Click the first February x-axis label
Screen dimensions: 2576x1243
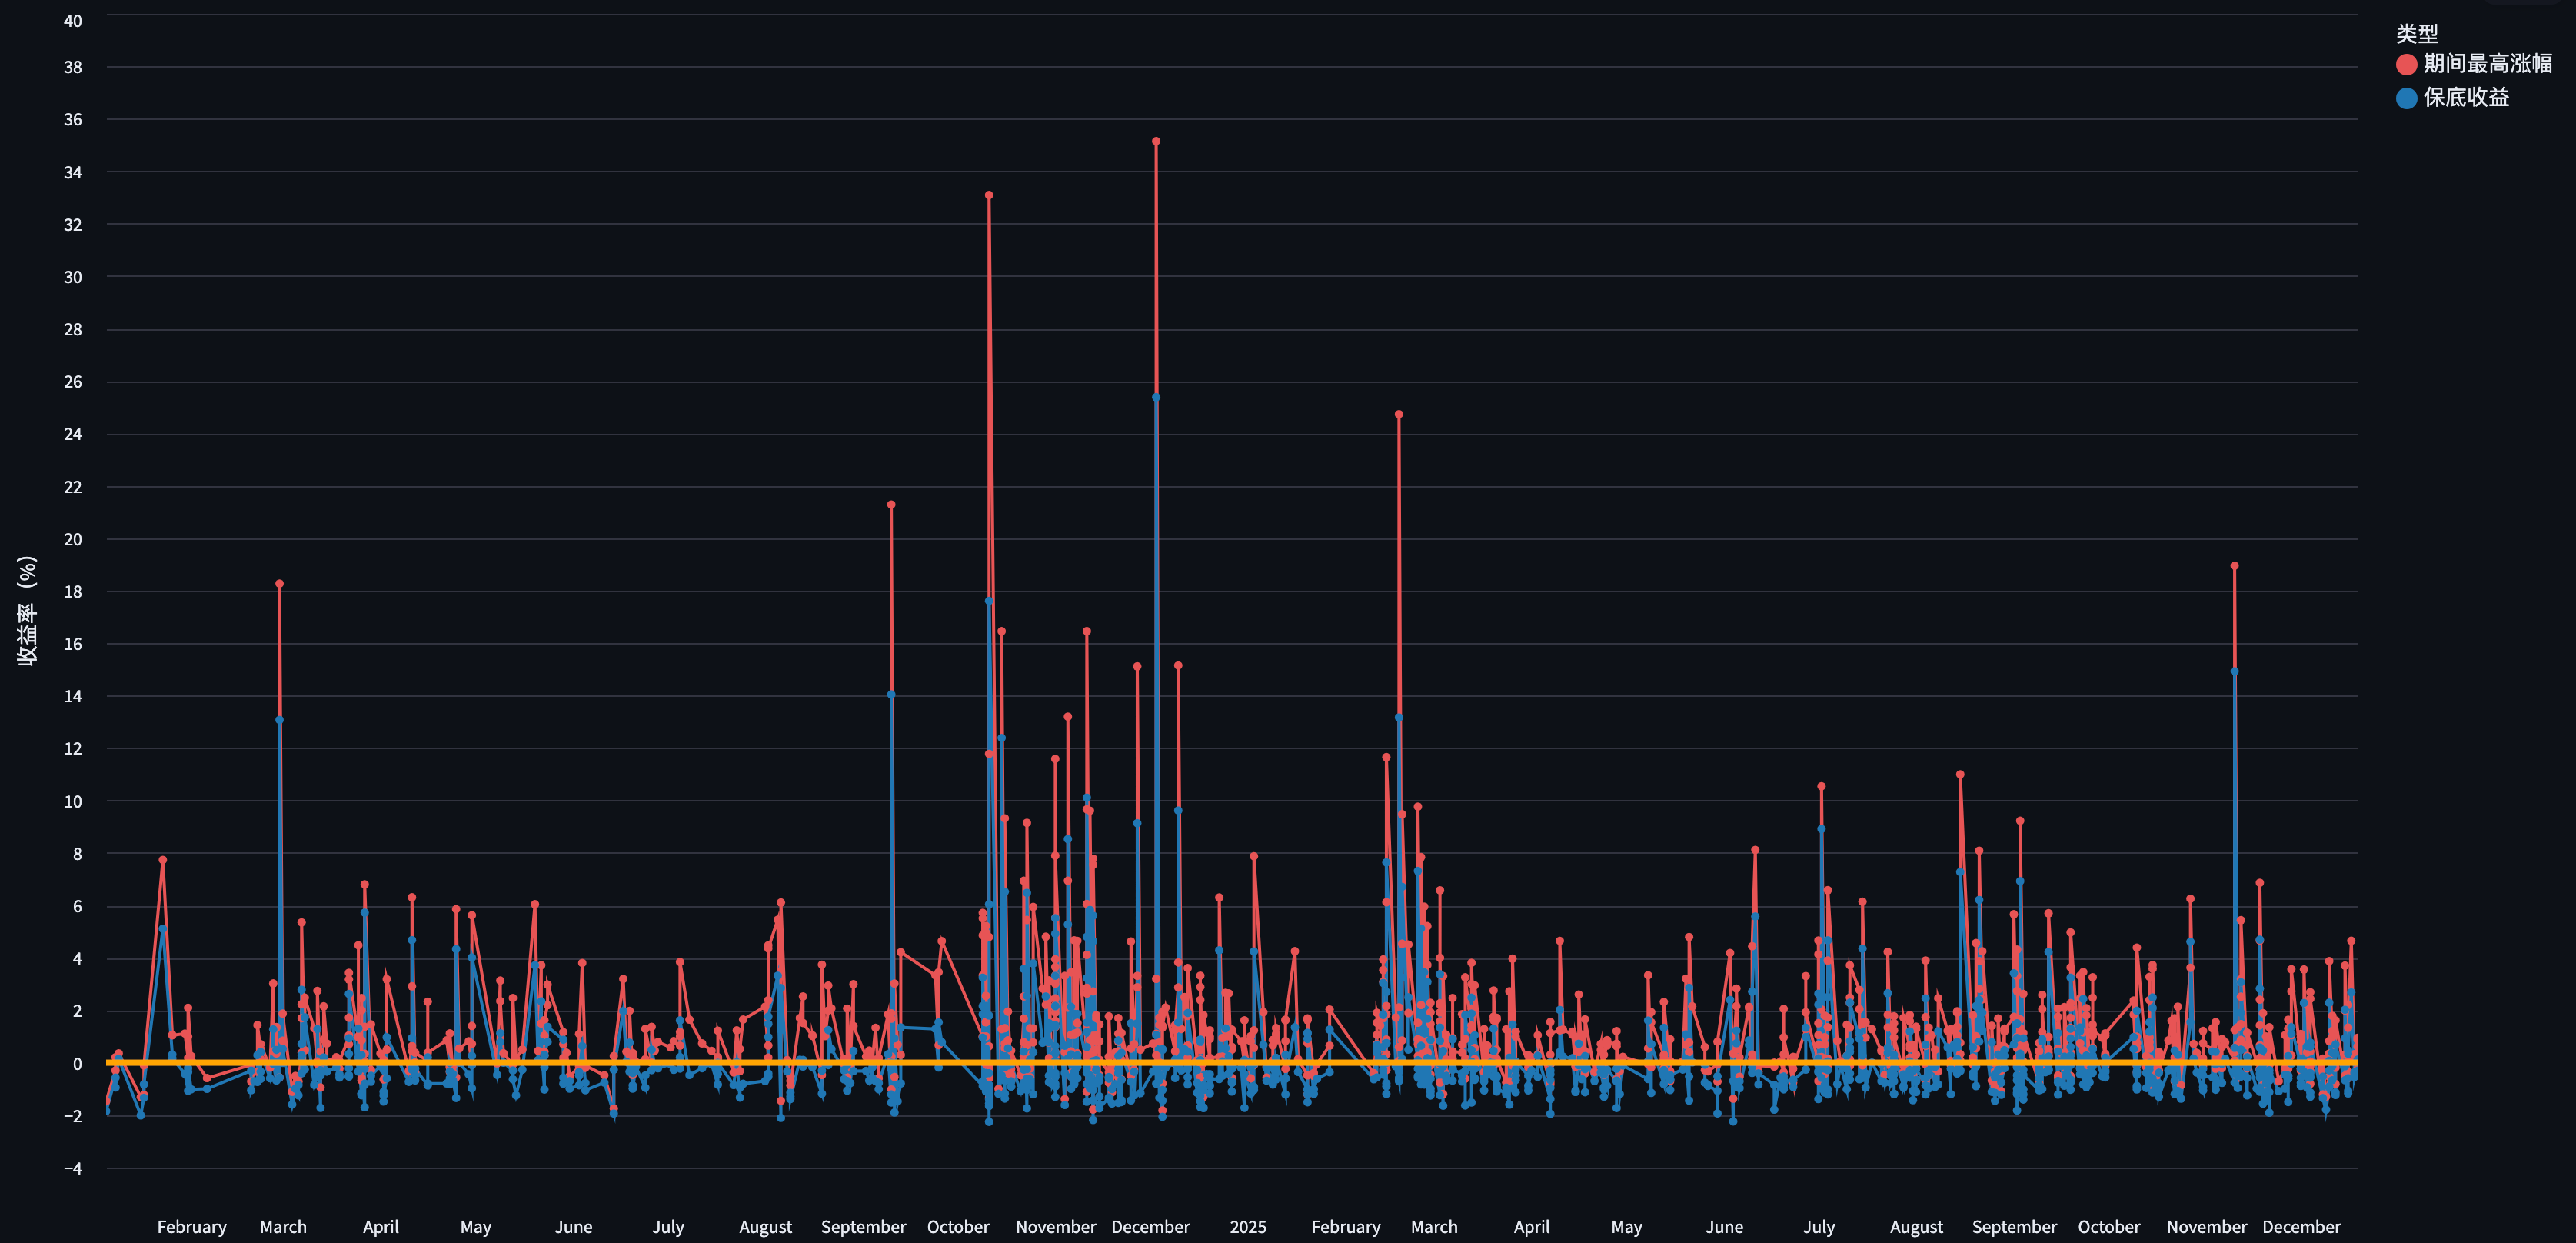point(192,1227)
